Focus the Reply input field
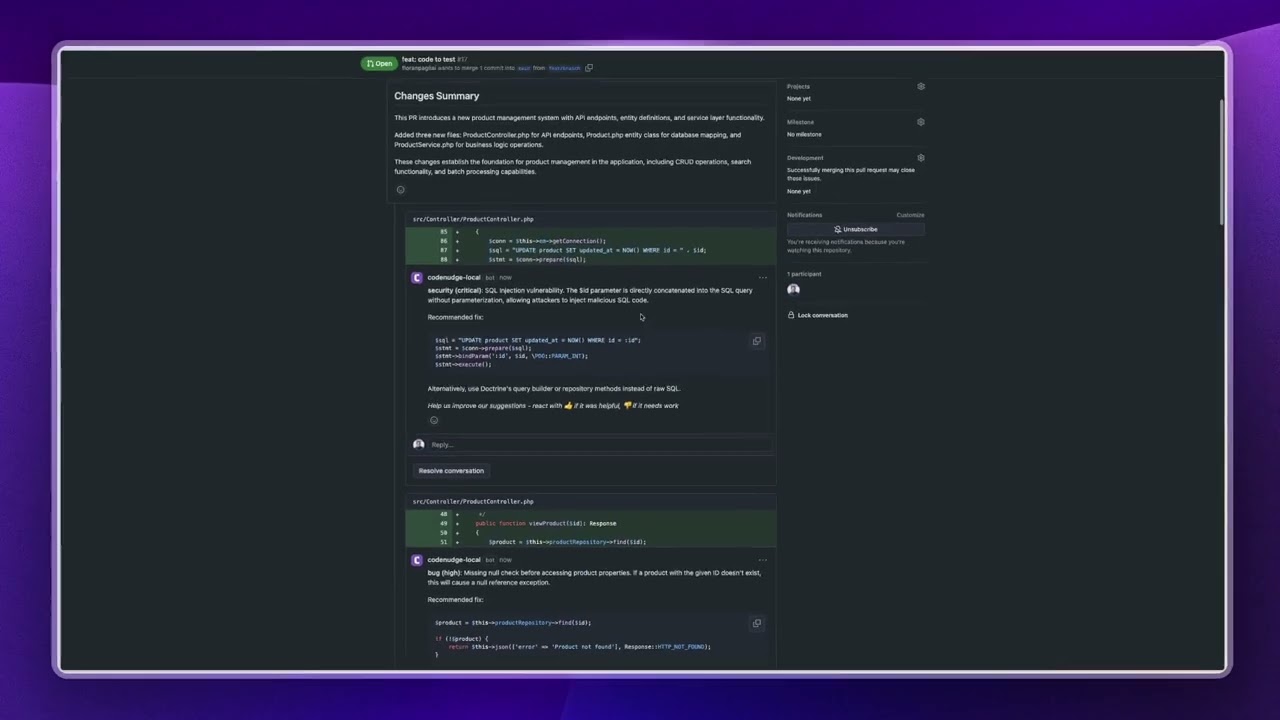This screenshot has height=720, width=1280. coord(600,445)
